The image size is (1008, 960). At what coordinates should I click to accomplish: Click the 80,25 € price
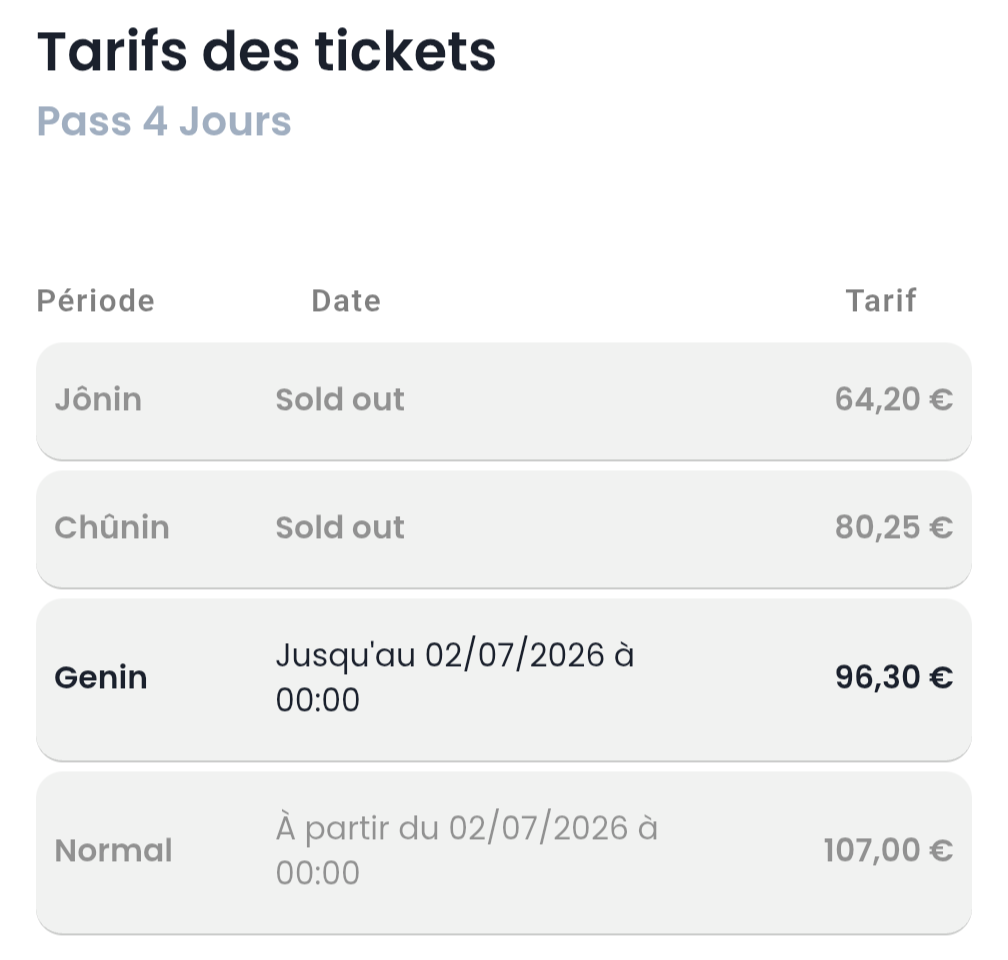(x=893, y=527)
